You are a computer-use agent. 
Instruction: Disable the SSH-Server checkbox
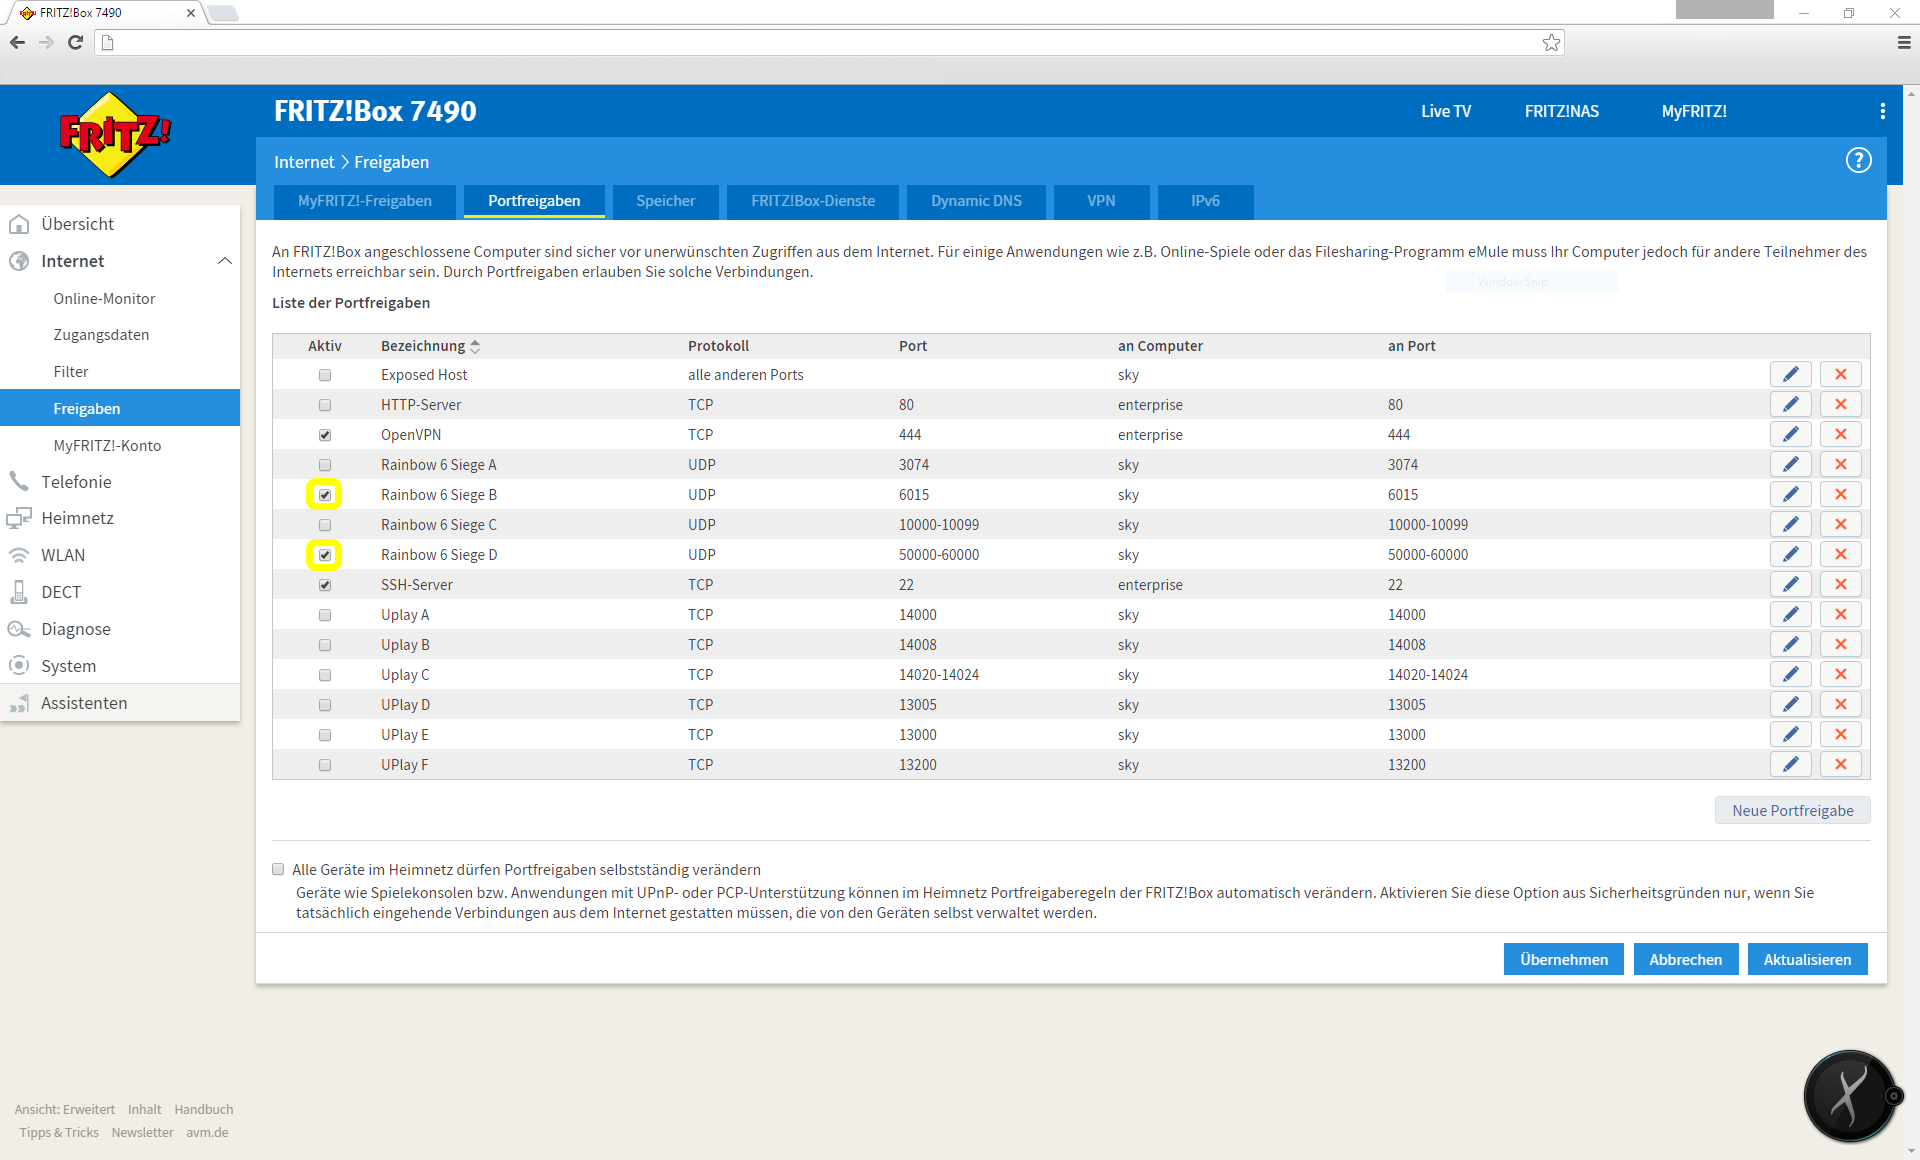point(325,585)
